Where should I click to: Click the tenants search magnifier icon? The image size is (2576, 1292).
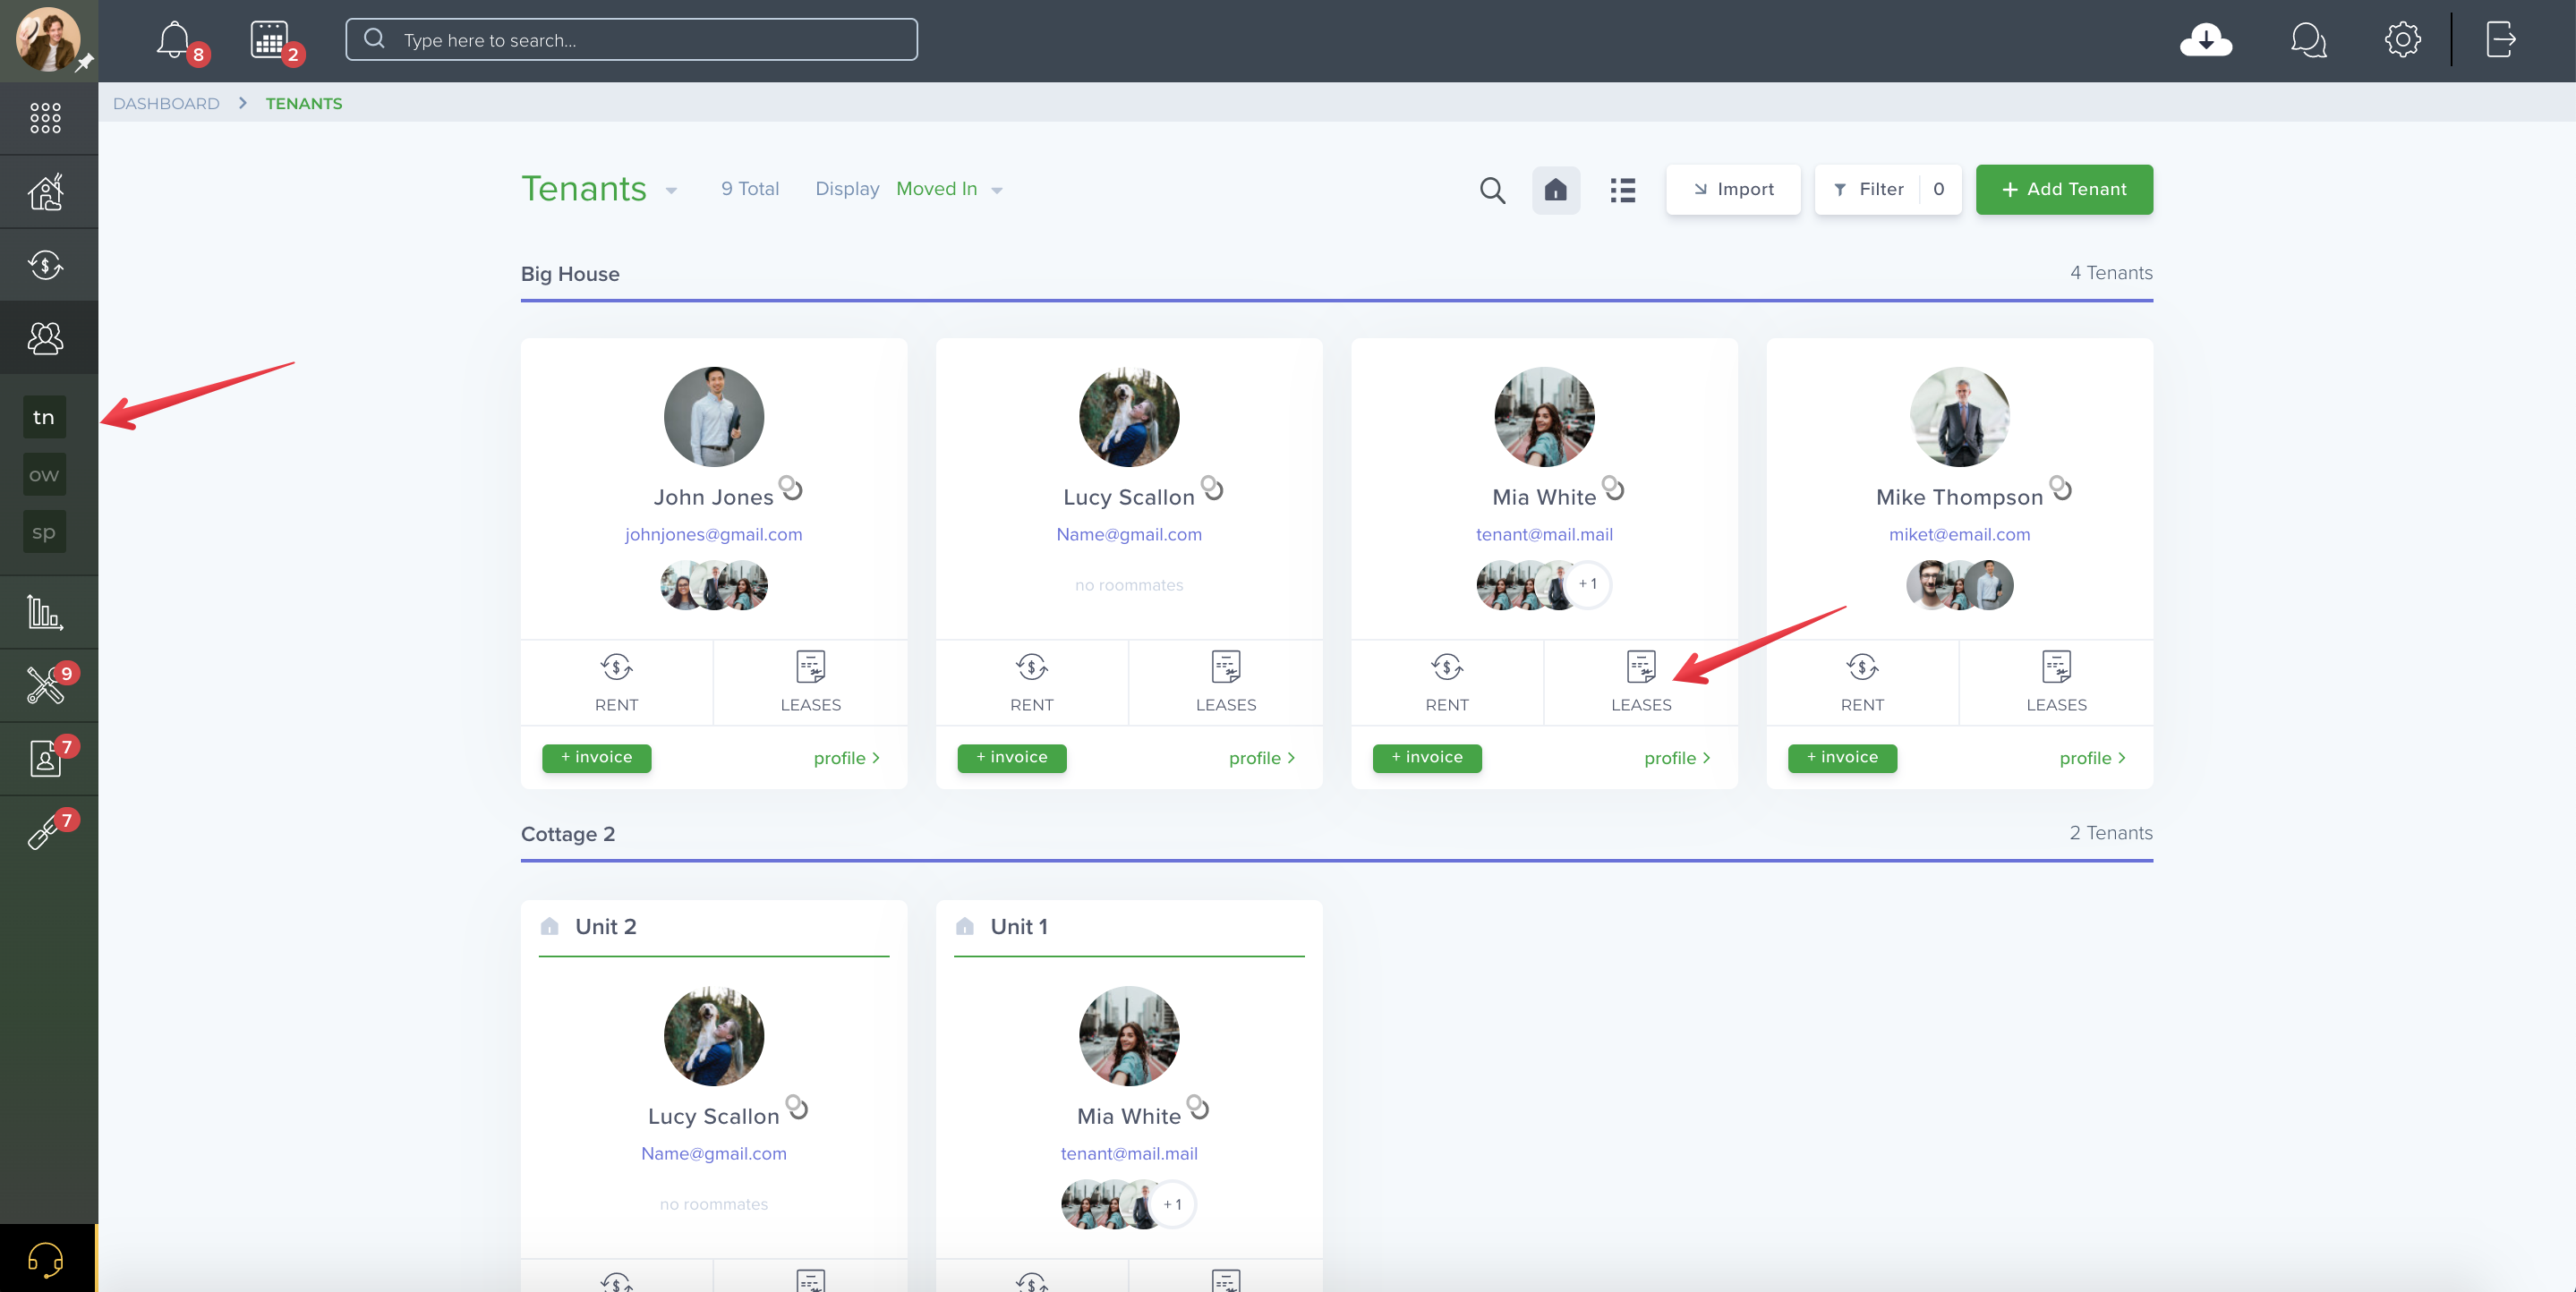point(1492,189)
